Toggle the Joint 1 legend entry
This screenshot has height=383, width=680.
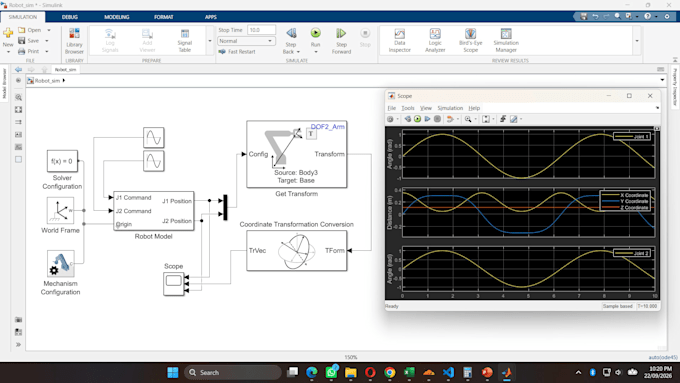tap(632, 137)
